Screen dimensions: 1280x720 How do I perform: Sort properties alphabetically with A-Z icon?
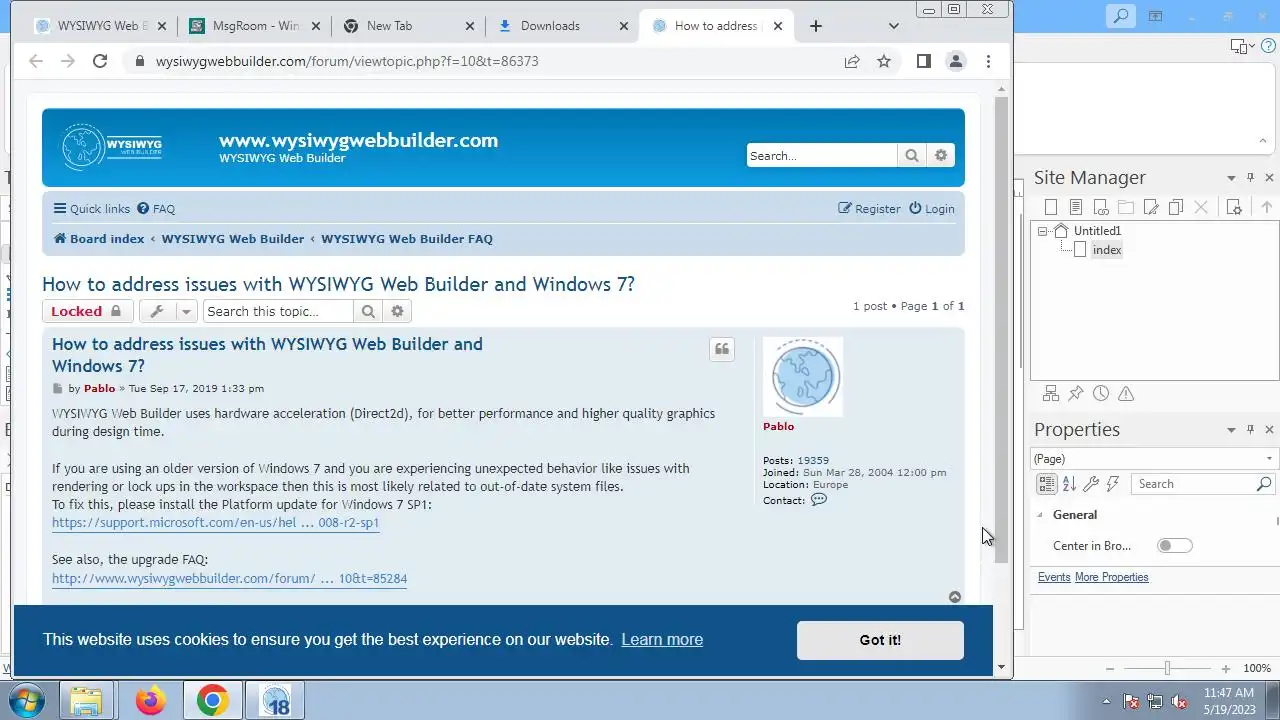(x=1069, y=484)
